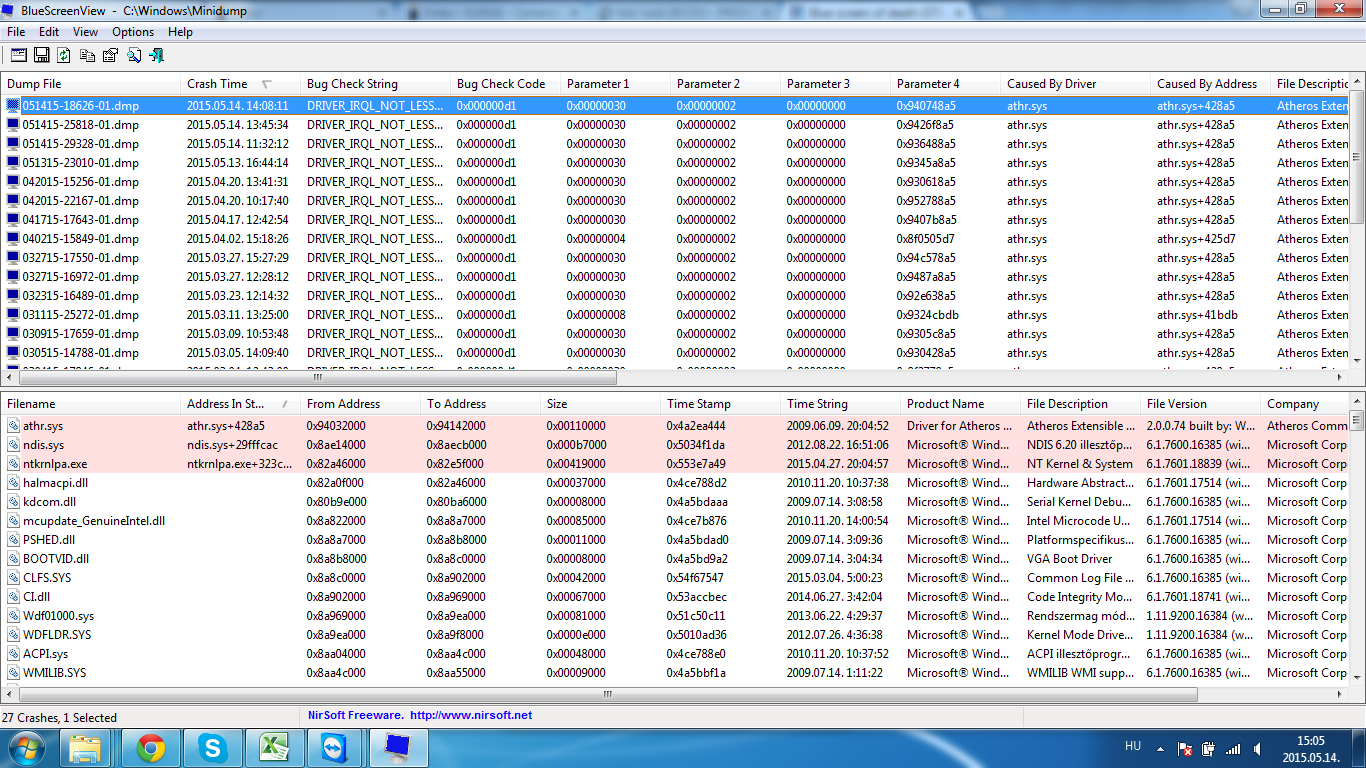Viewport: 1366px width, 768px height.
Task: Select the 051315-23010-01.dmp row
Action: [x=675, y=163]
